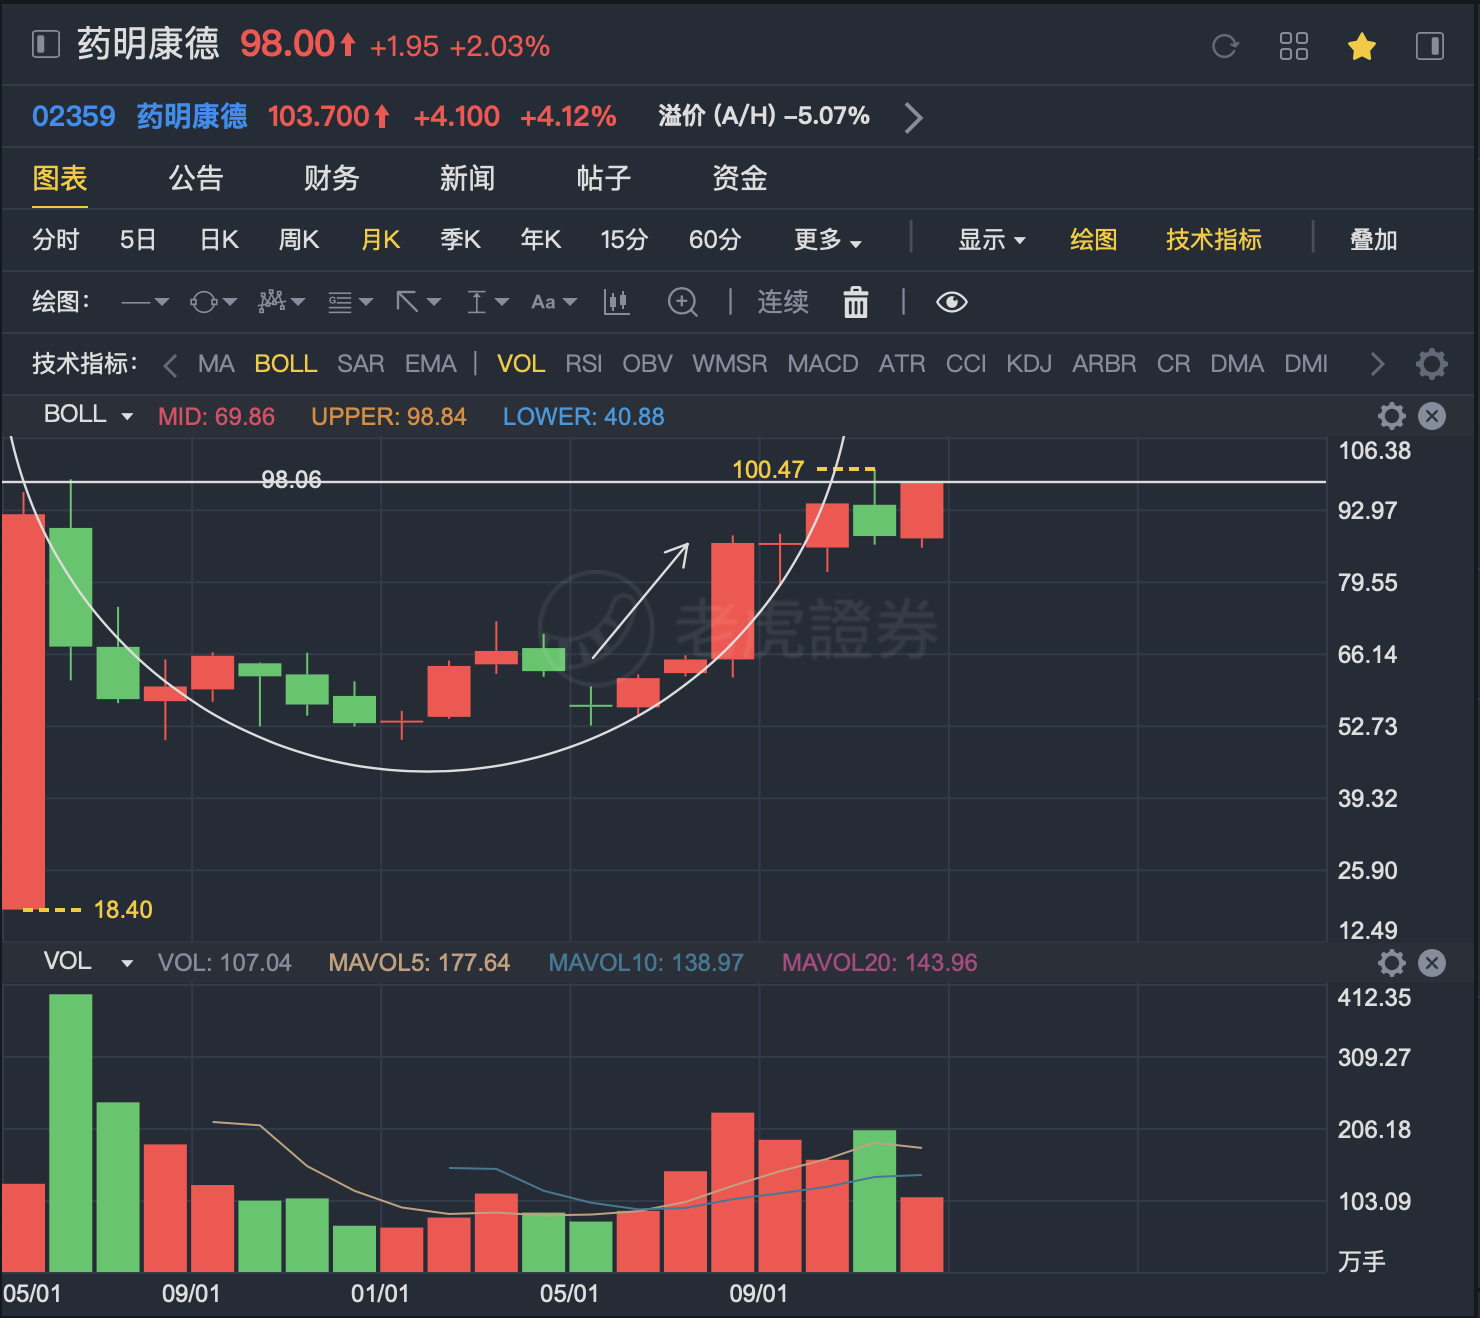Viewport: 1480px width, 1318px height.
Task: Open the 显示 display dropdown
Action: click(x=992, y=240)
